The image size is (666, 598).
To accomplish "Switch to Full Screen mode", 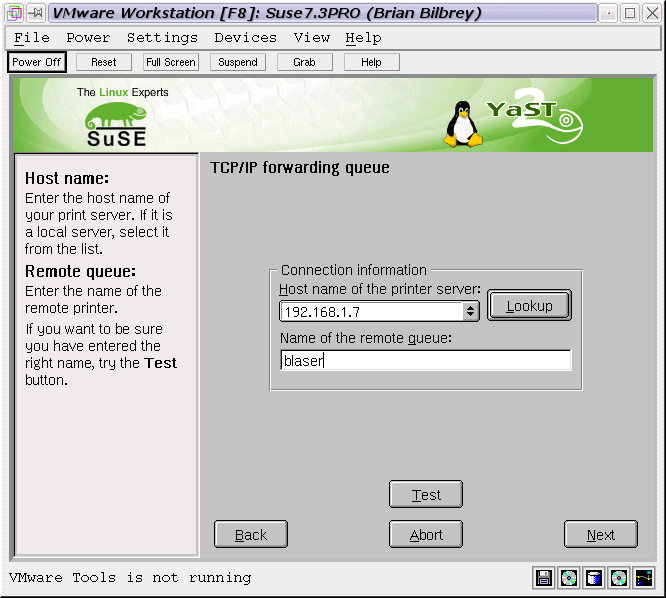I will click(170, 62).
